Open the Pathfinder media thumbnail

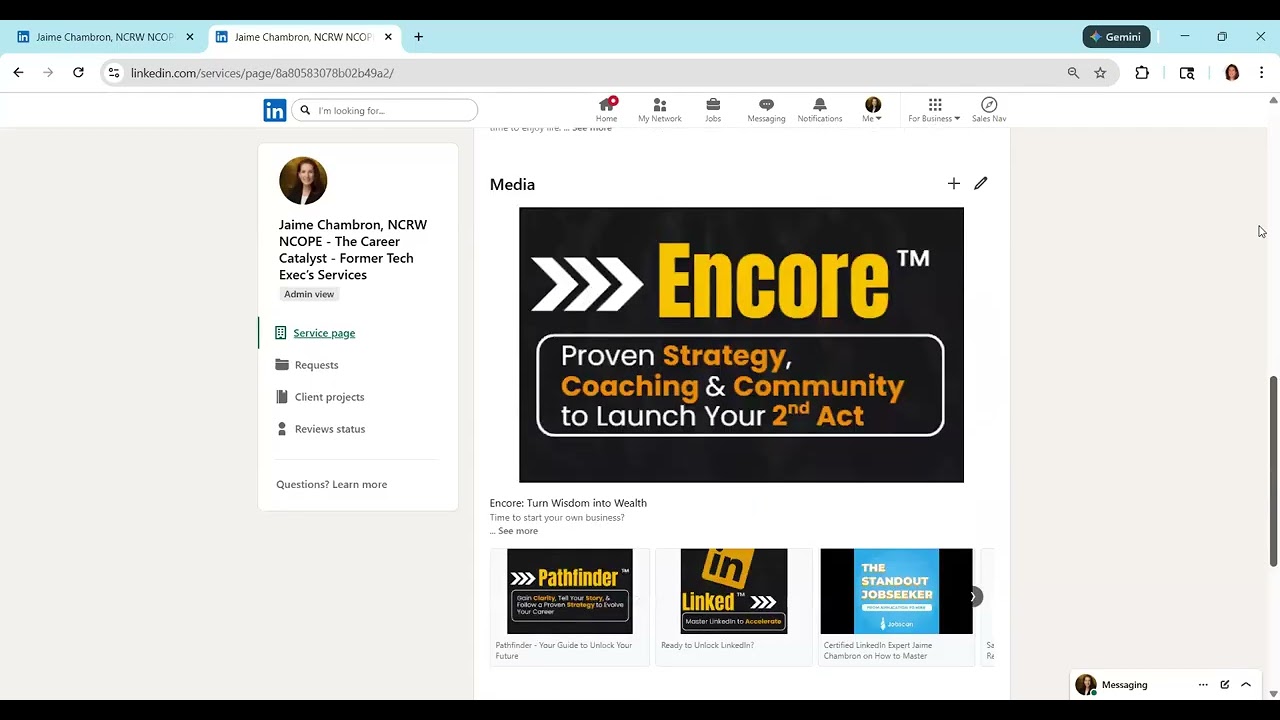(570, 591)
